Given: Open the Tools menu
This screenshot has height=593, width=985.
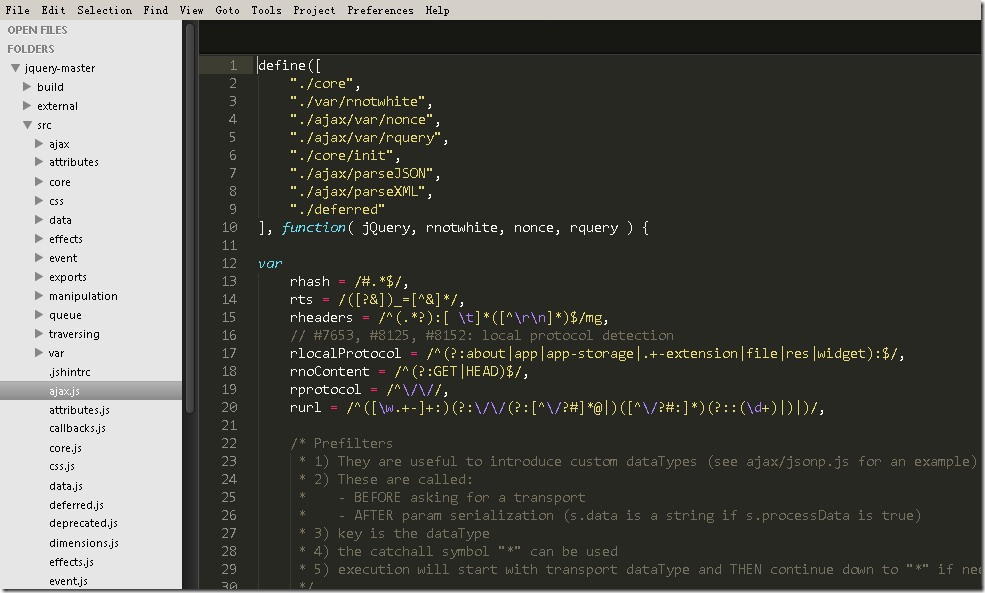Looking at the screenshot, I should [x=266, y=10].
